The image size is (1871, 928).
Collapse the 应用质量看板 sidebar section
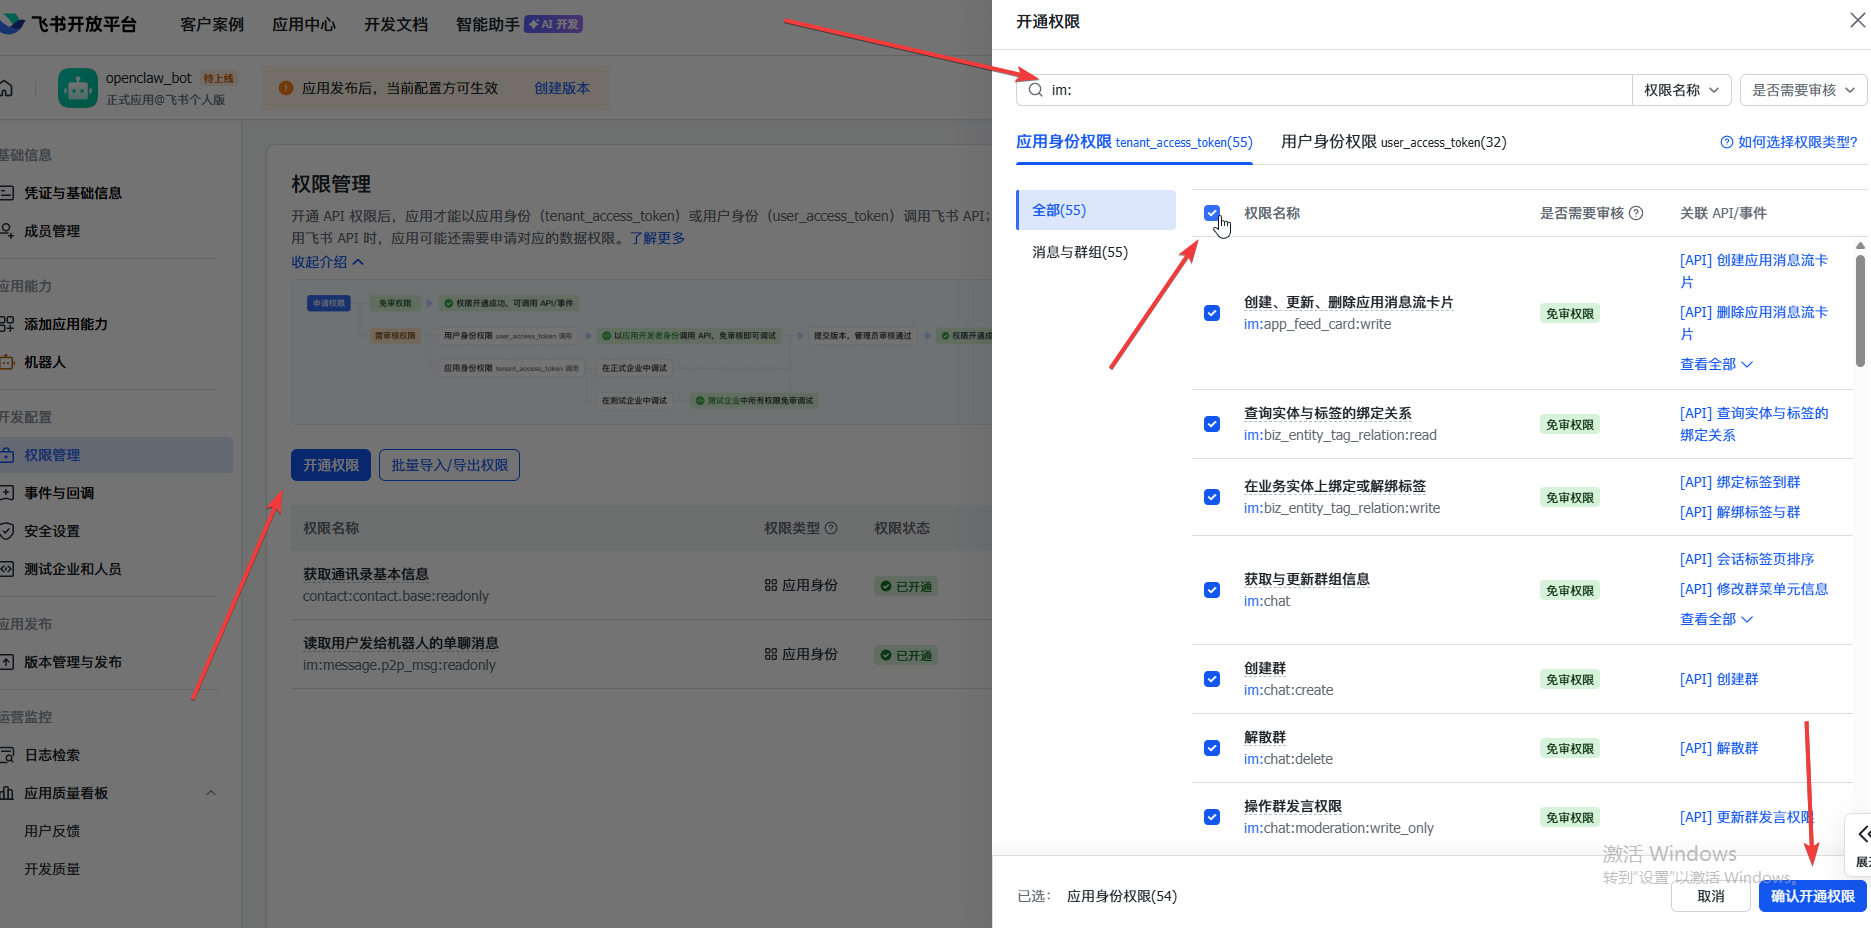pos(211,793)
